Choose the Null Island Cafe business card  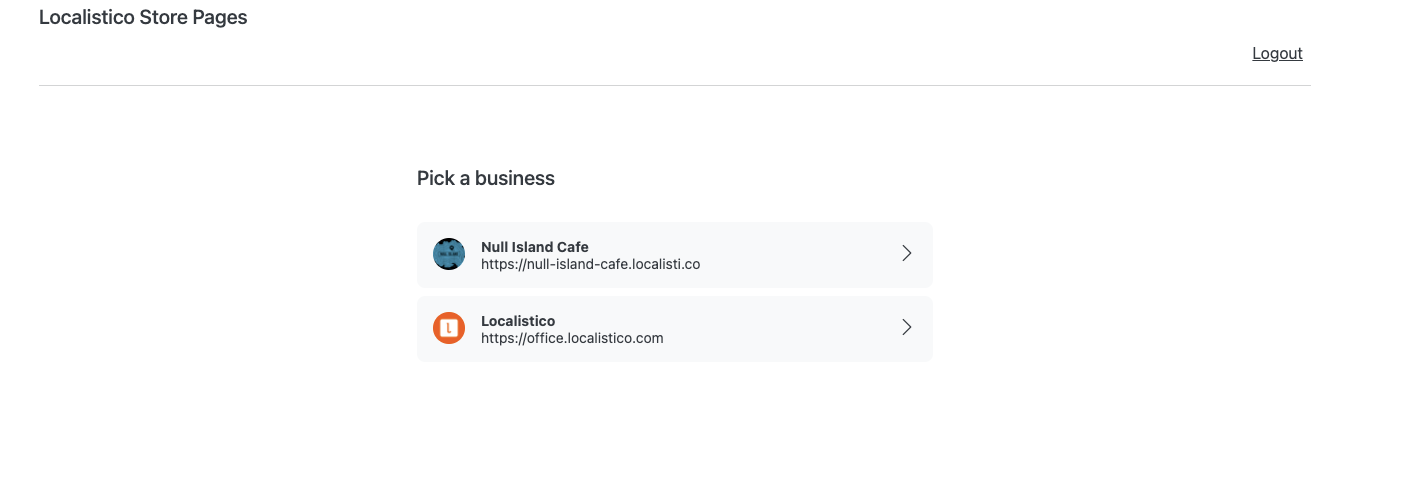tap(675, 255)
